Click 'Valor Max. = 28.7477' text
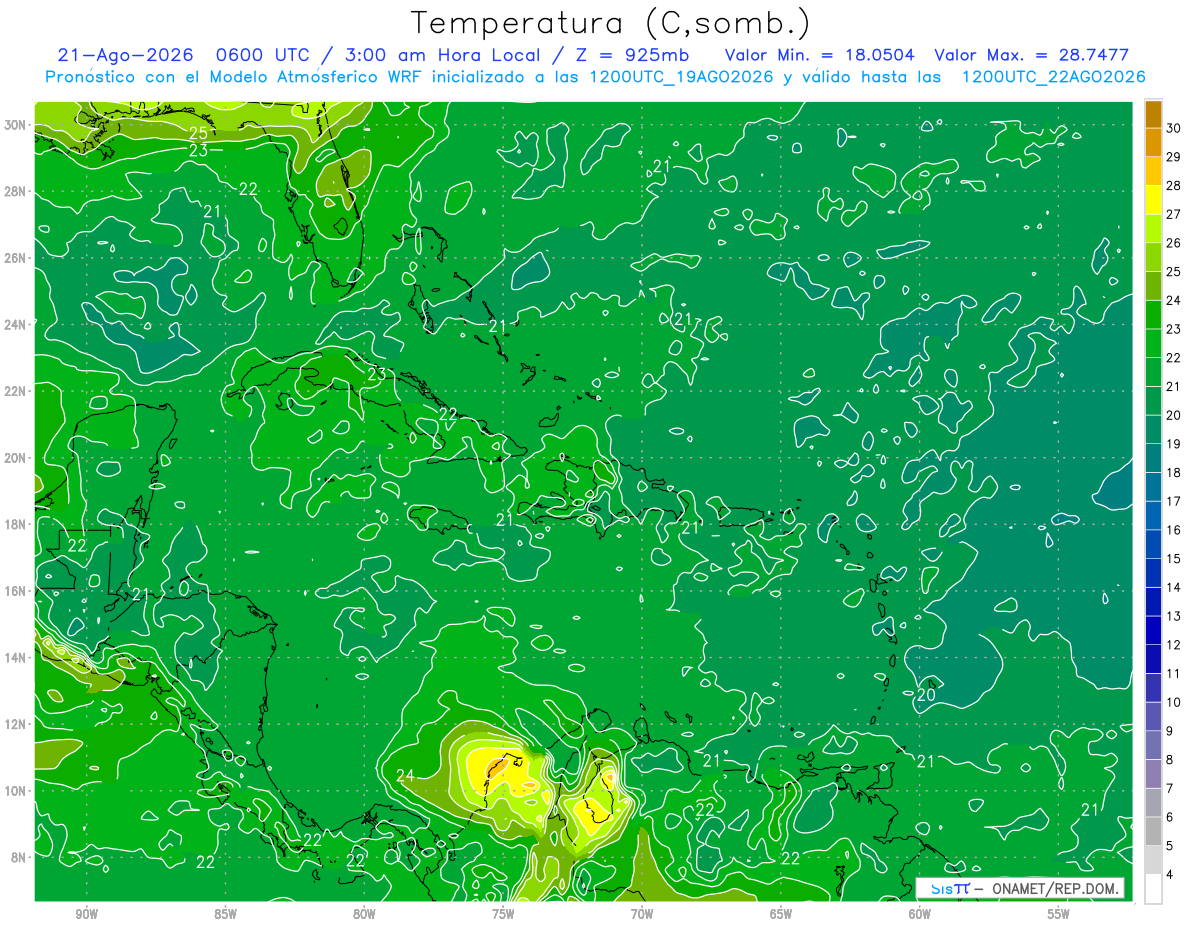This screenshot has height=927, width=1200. coord(1031,55)
